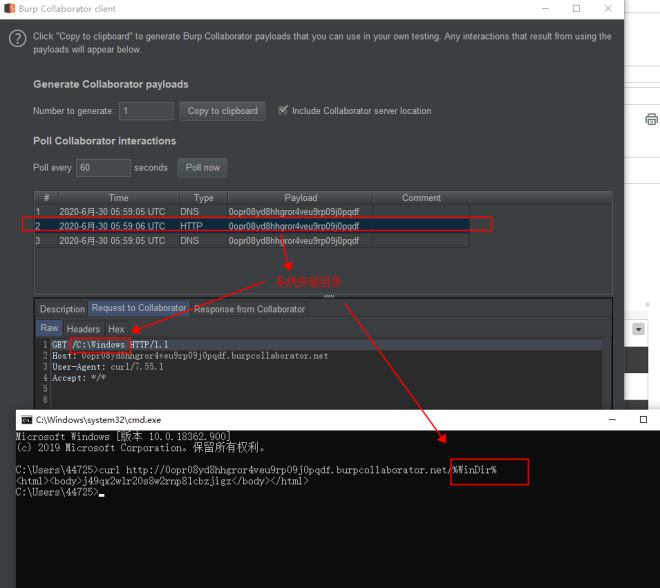Screen dimensions: 660x588
Task: Click the cmd.exe window icon
Action: [x=27, y=420]
